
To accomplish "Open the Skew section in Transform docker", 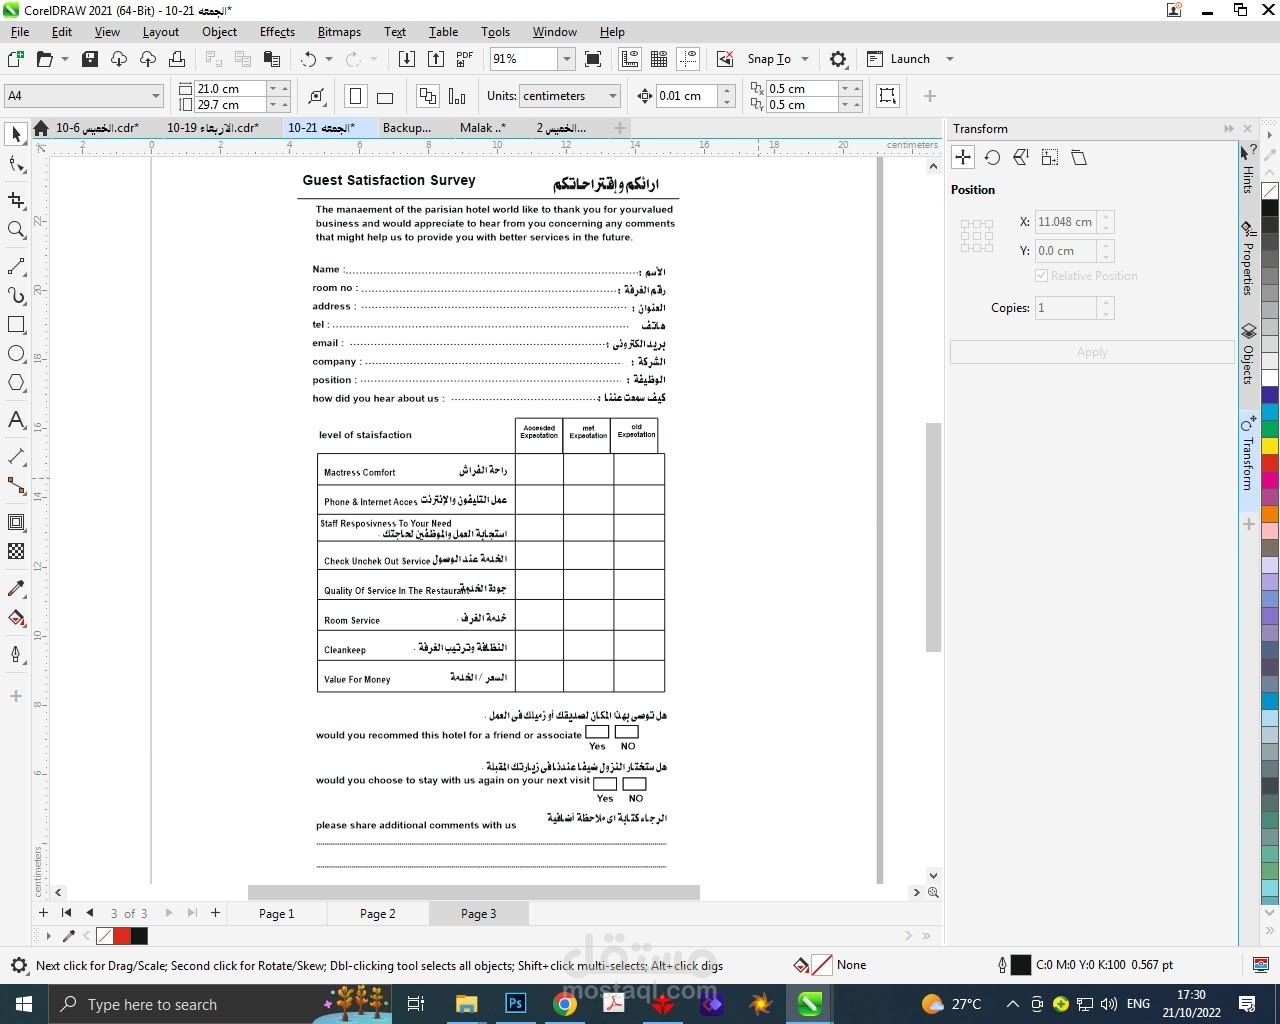I will pyautogui.click(x=1079, y=157).
